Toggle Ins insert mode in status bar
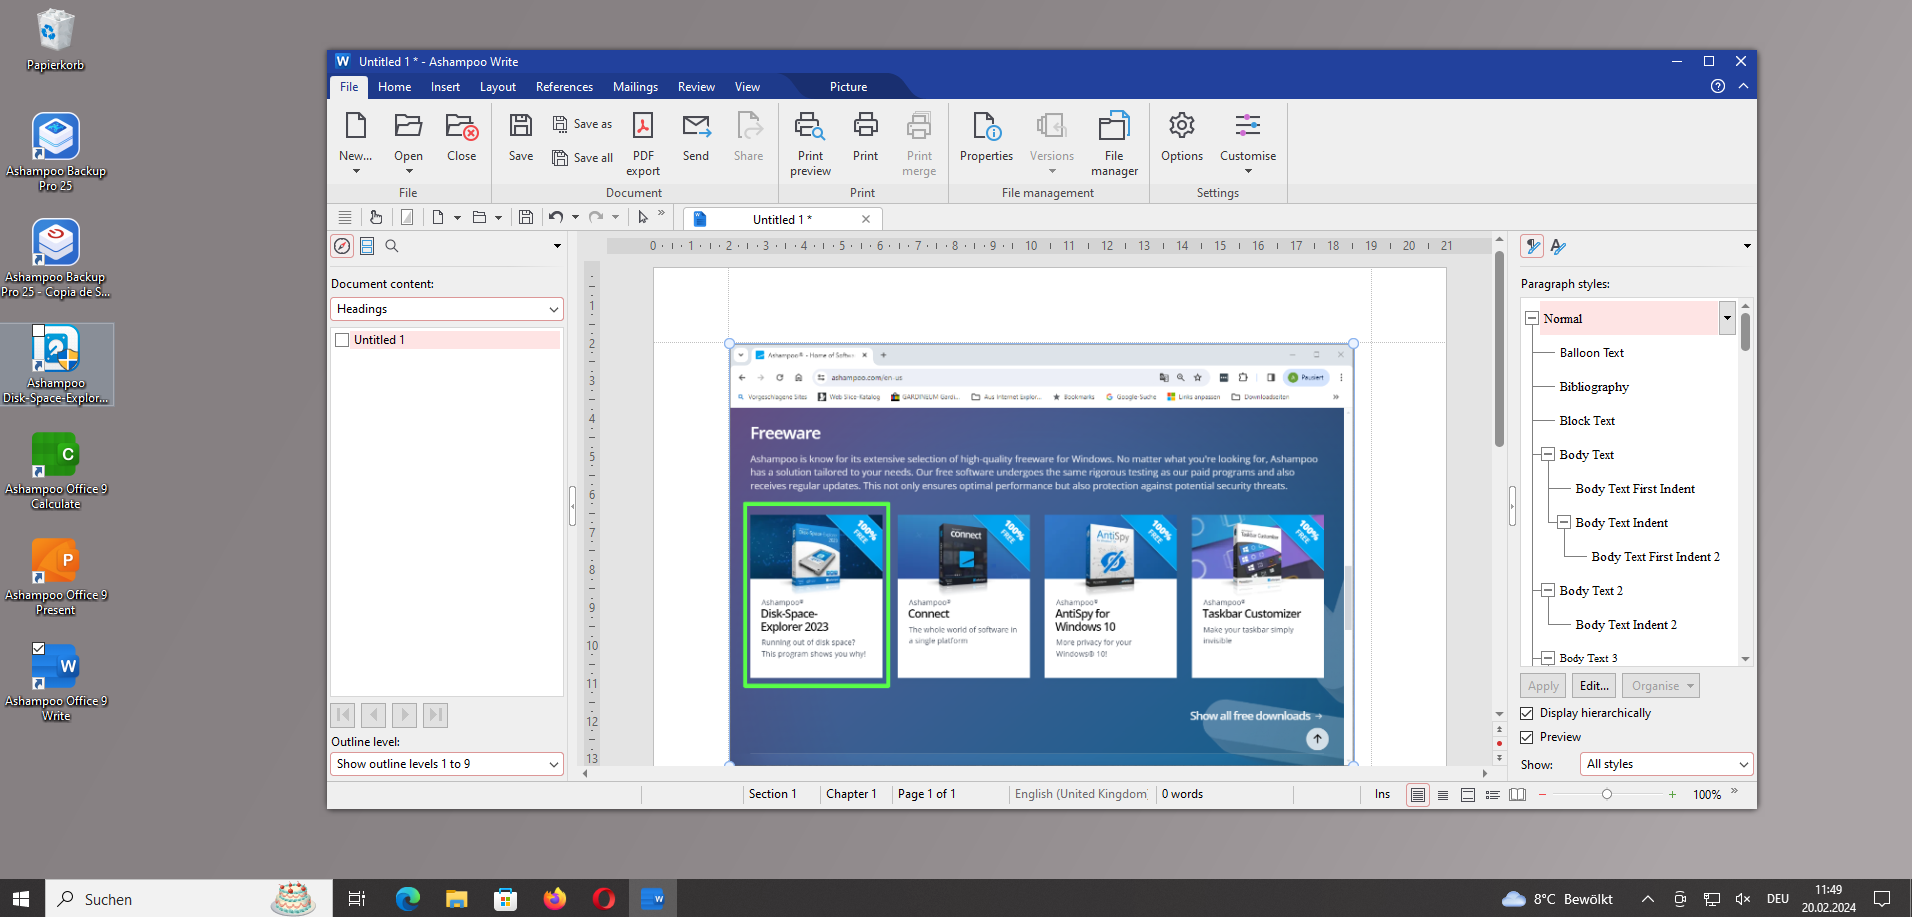1912x917 pixels. point(1382,794)
